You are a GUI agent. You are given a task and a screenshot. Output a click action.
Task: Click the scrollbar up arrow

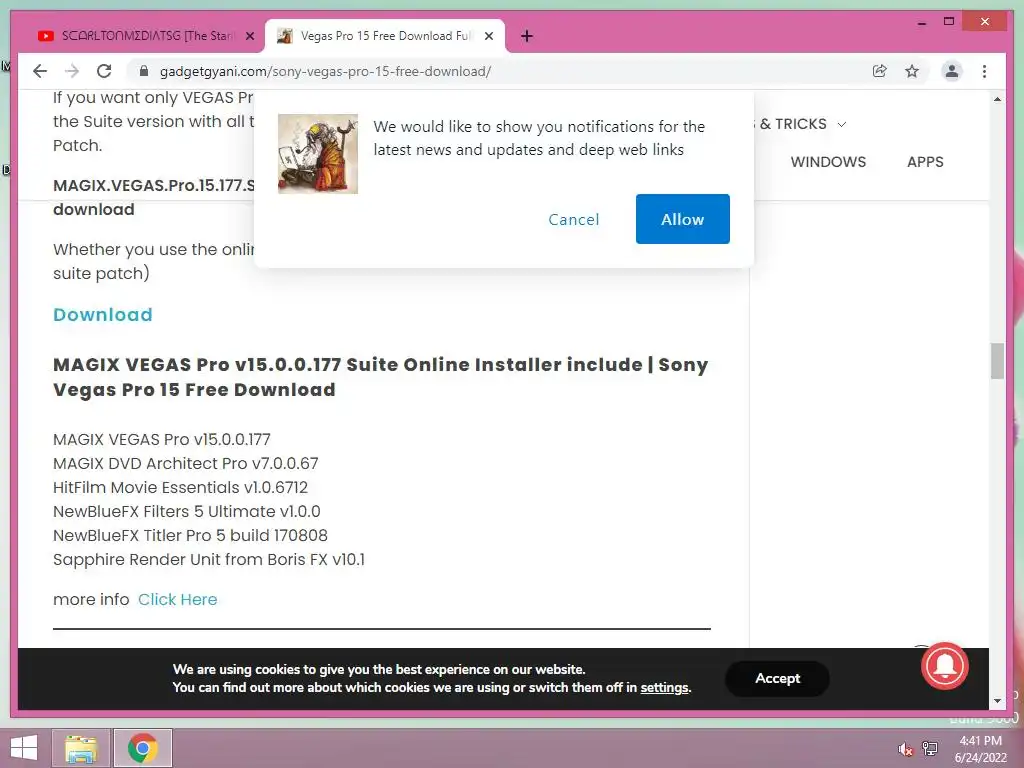pyautogui.click(x=997, y=99)
